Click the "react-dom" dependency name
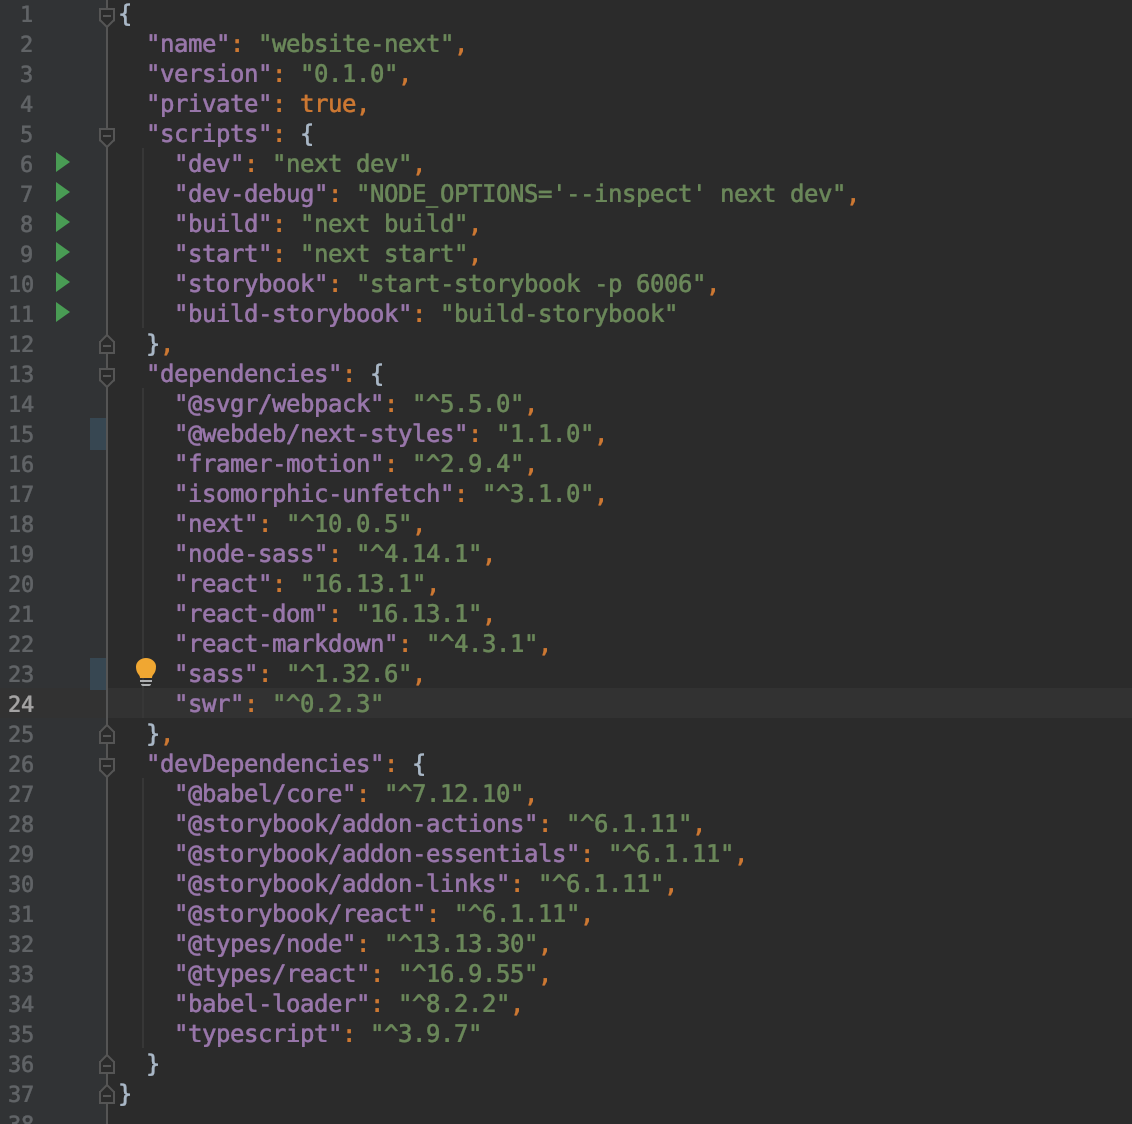 252,614
